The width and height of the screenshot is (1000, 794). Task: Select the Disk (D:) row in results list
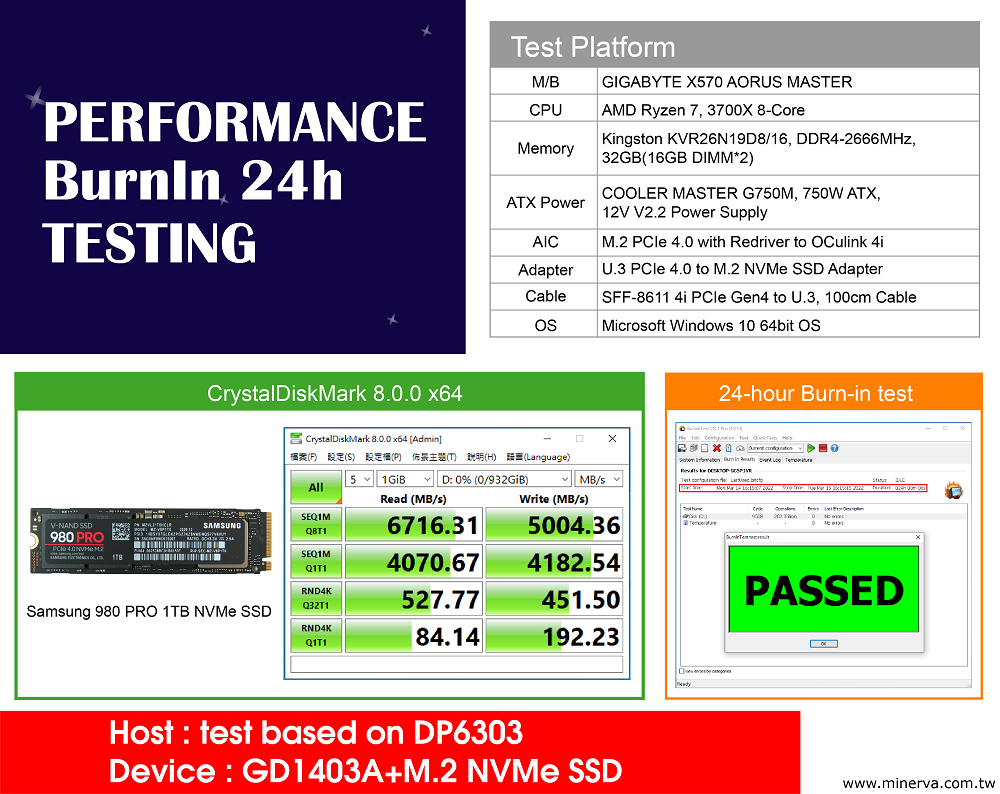(x=825, y=516)
